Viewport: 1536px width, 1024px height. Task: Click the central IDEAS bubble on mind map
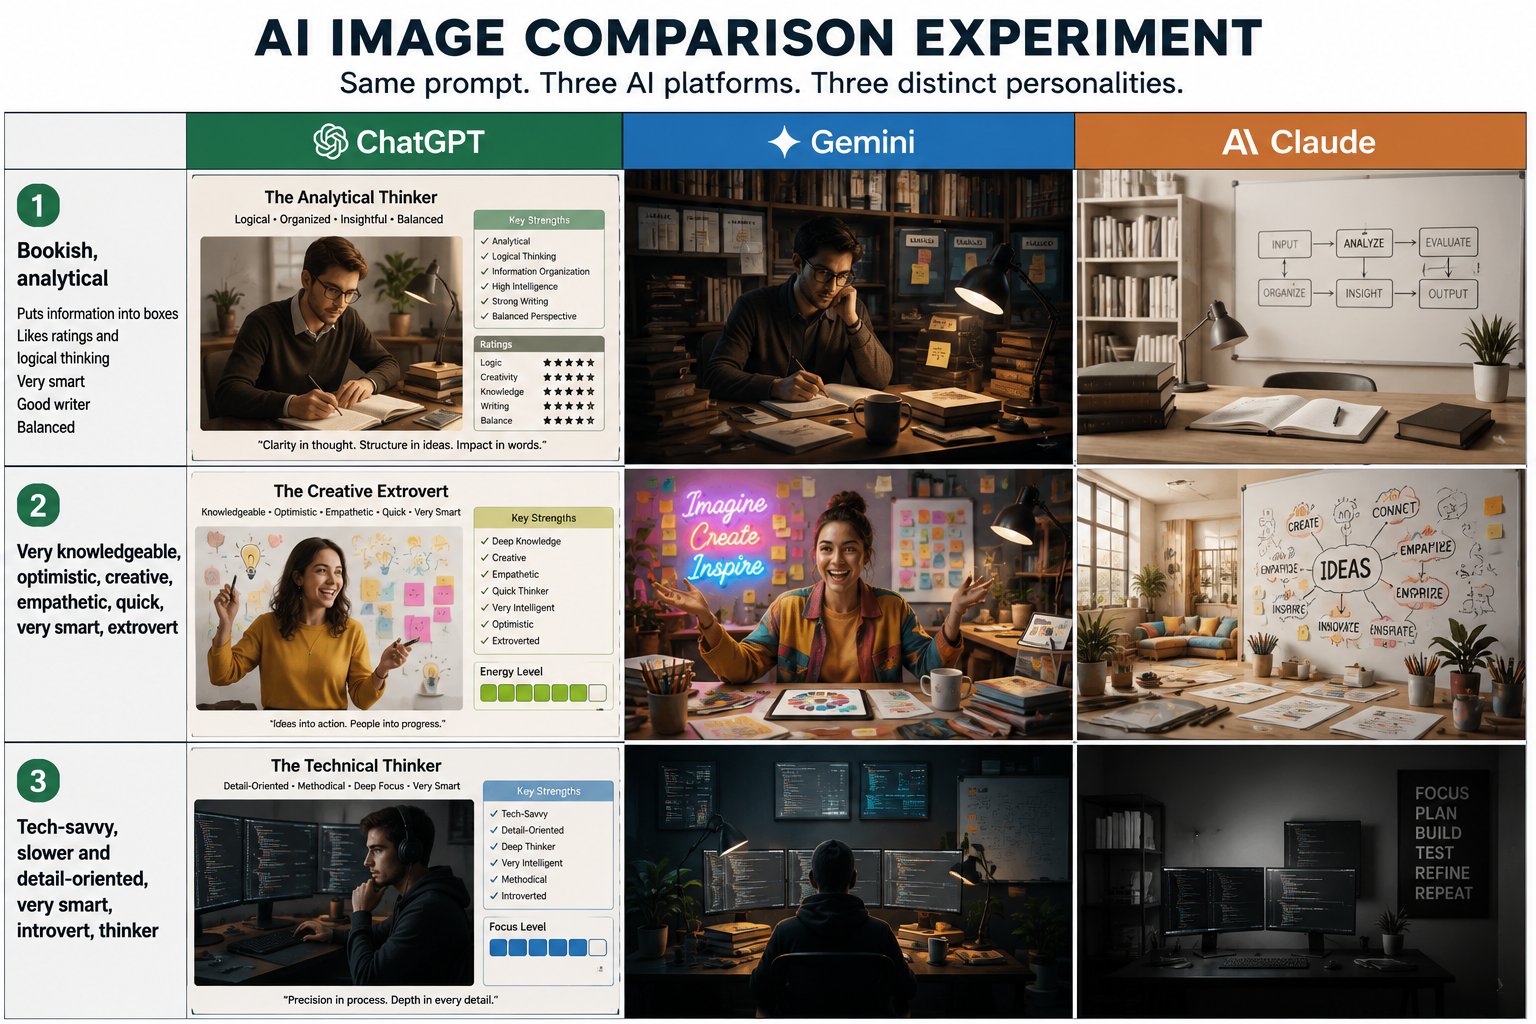(1345, 570)
